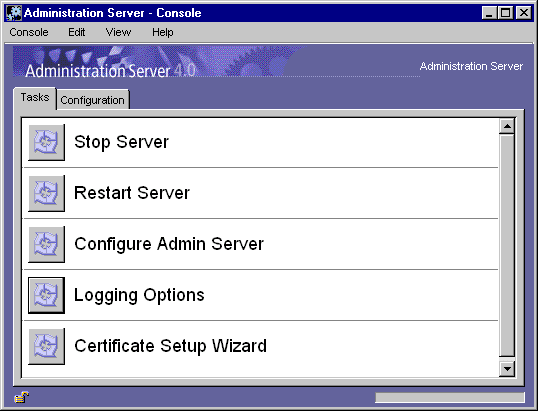The width and height of the screenshot is (538, 411).
Task: Maximize the Console window
Action: click(505, 13)
